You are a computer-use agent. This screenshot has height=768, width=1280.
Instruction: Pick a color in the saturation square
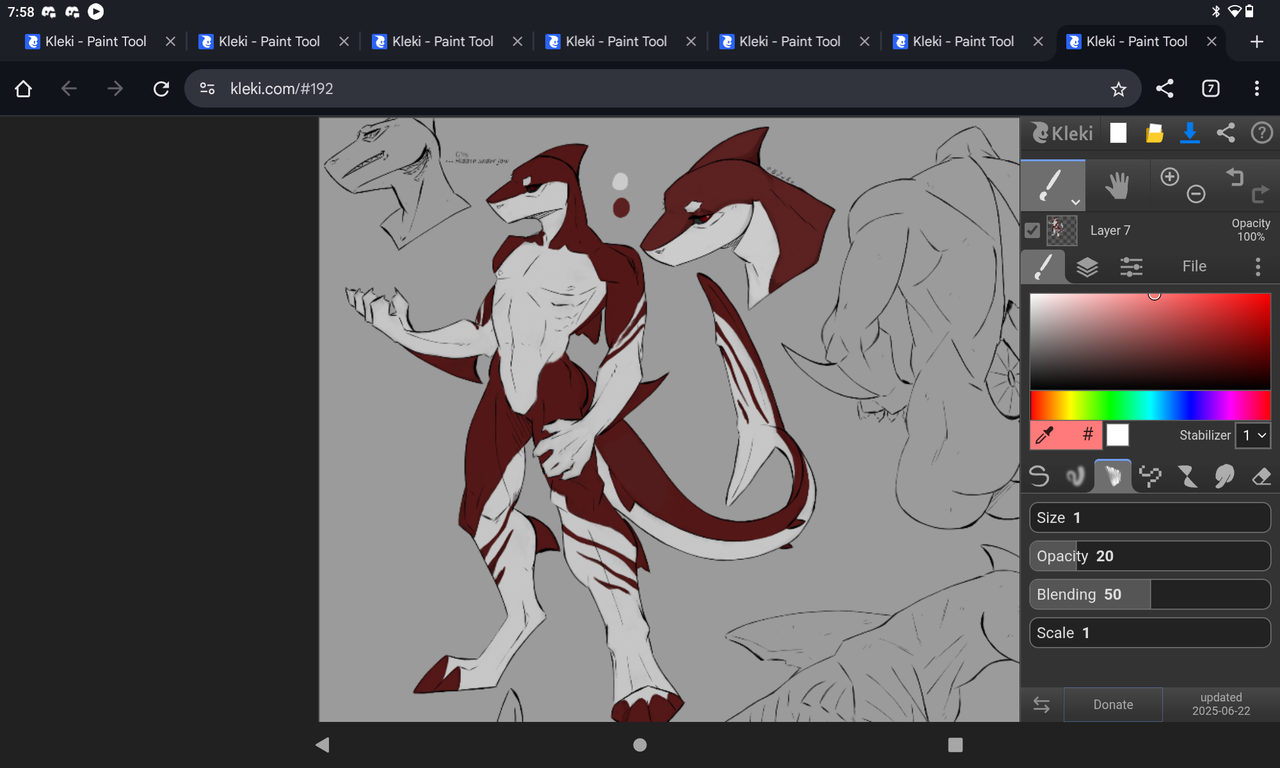click(x=1150, y=341)
